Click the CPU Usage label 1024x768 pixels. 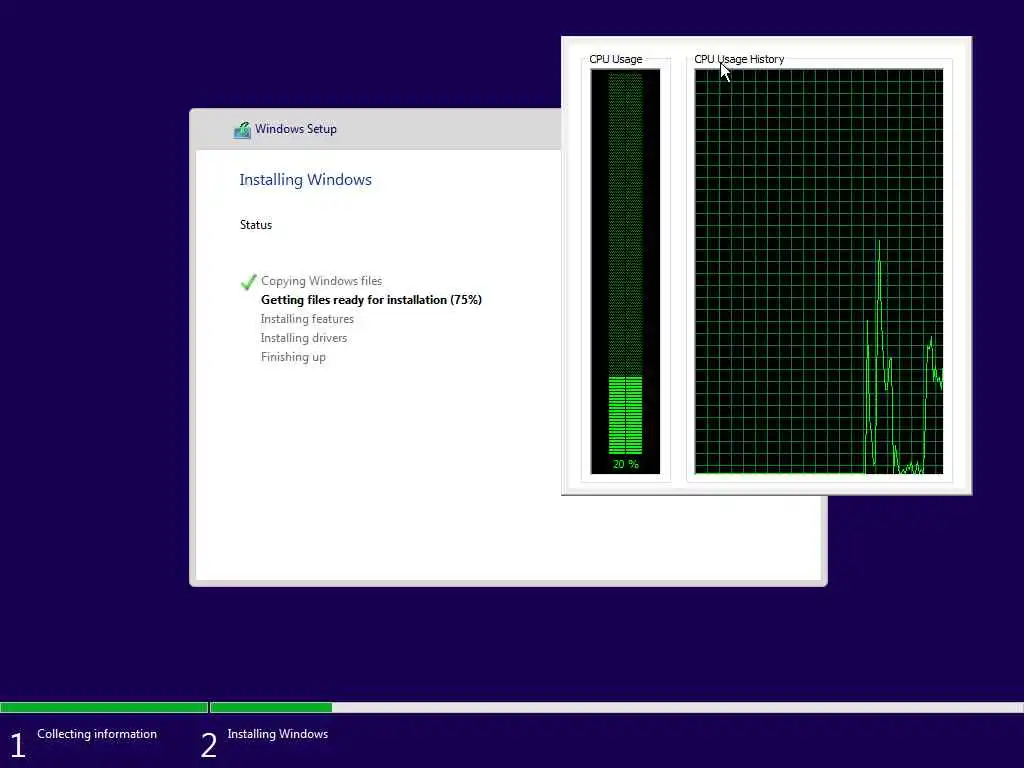click(616, 59)
